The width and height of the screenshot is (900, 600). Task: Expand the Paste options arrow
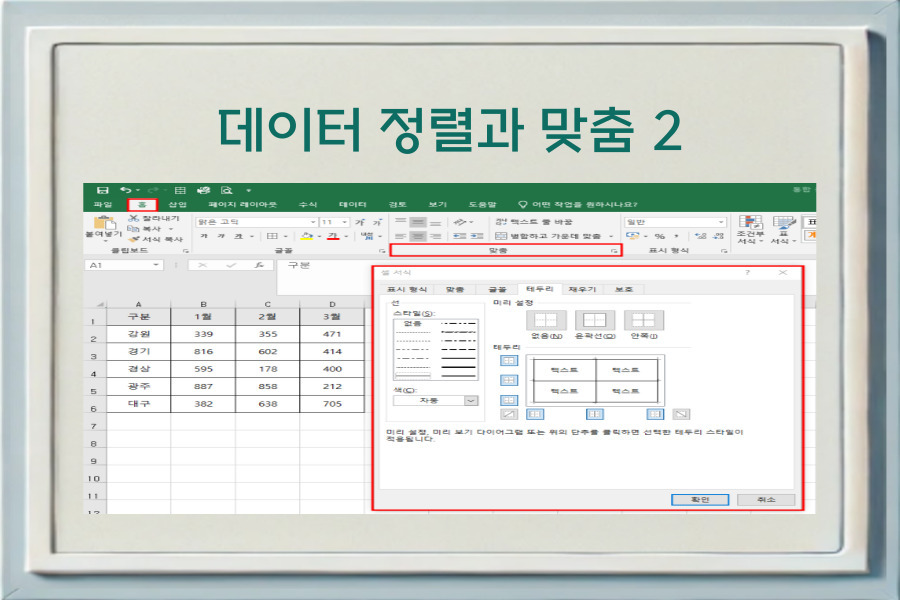coord(105,241)
